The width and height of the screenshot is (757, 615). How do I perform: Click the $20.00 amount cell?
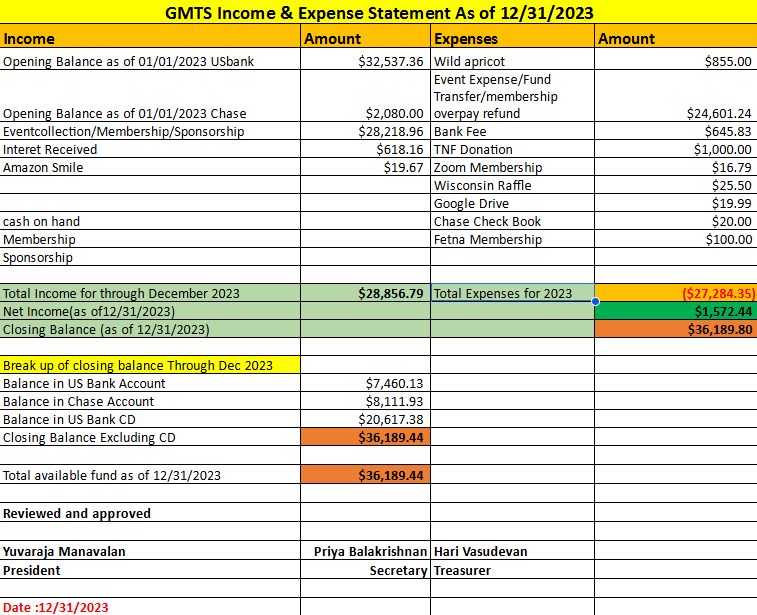676,221
